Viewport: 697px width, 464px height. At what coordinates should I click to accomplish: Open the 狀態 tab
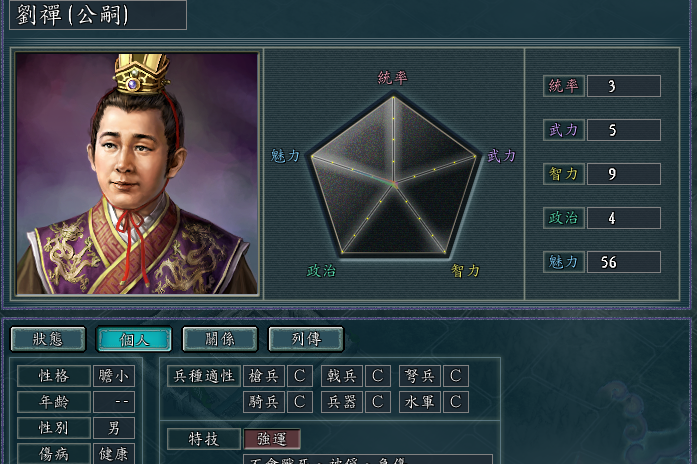tap(48, 339)
